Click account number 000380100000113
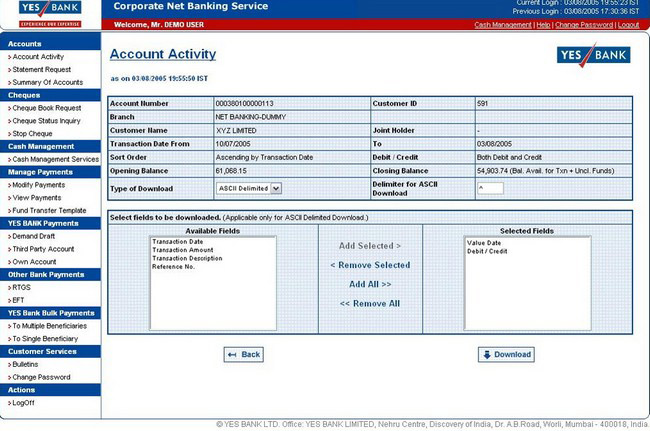650x431 pixels. click(x=245, y=104)
